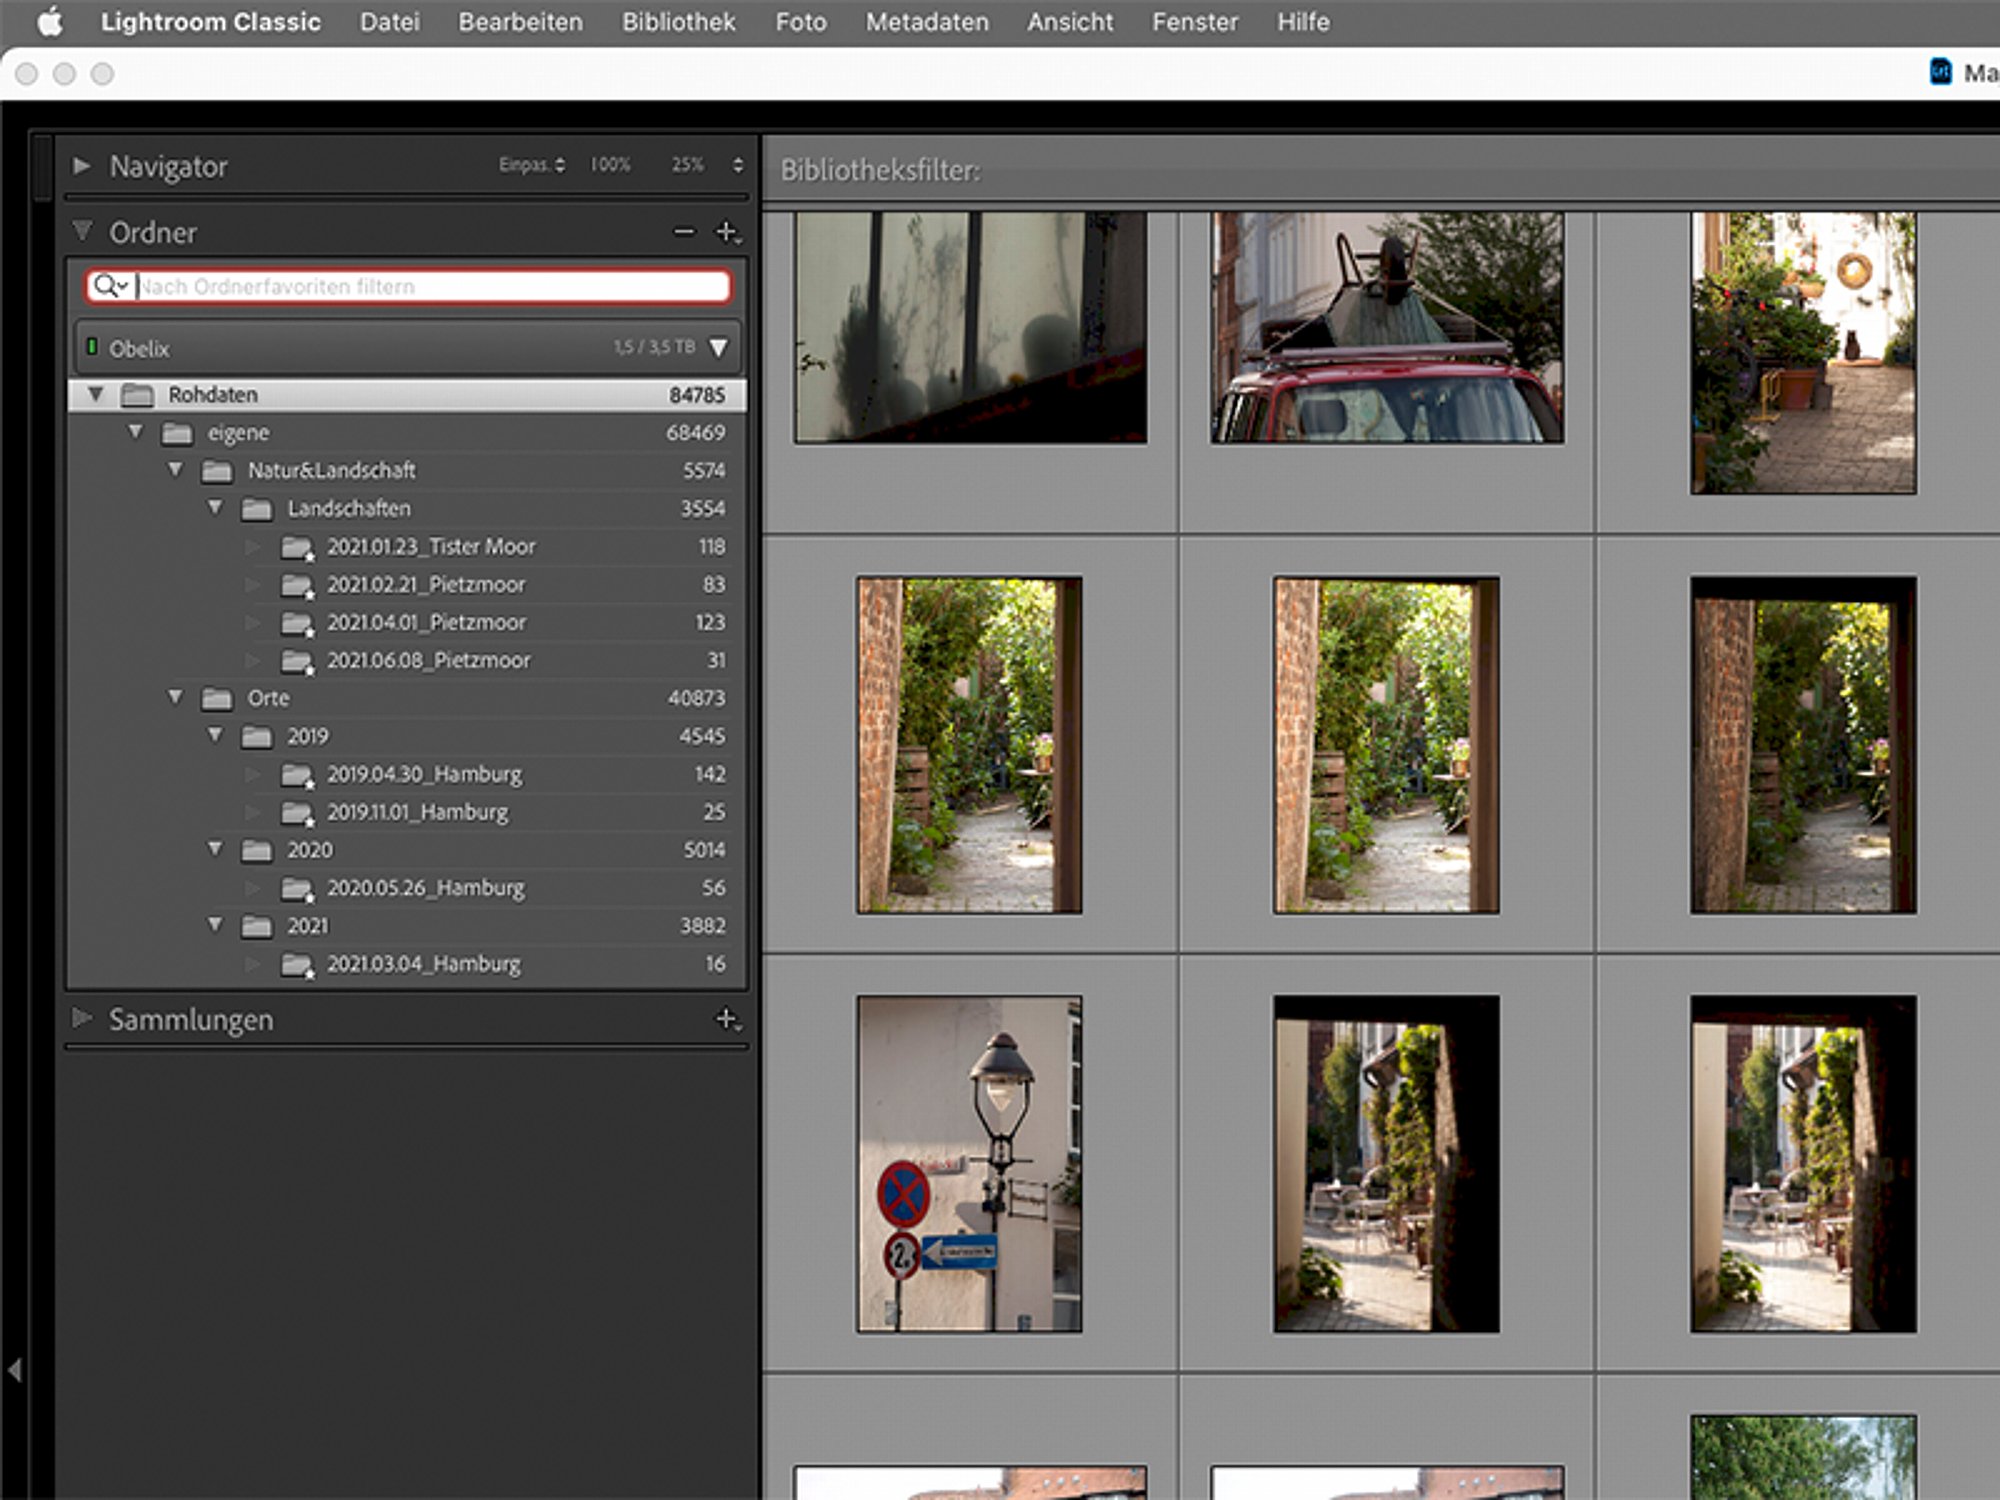2000x1500 pixels.
Task: Collapse the Rohdaten folder
Action: [x=96, y=394]
